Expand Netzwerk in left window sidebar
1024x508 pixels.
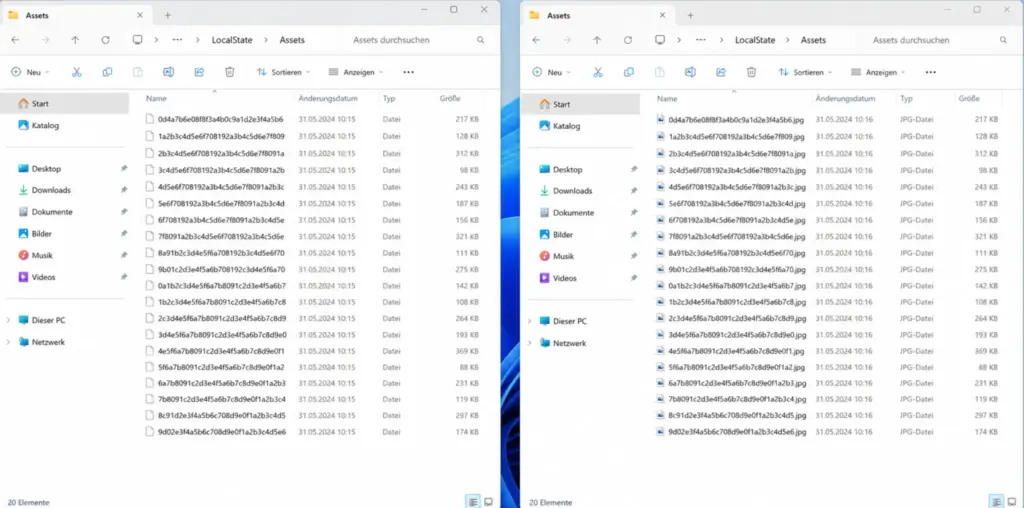click(x=8, y=342)
